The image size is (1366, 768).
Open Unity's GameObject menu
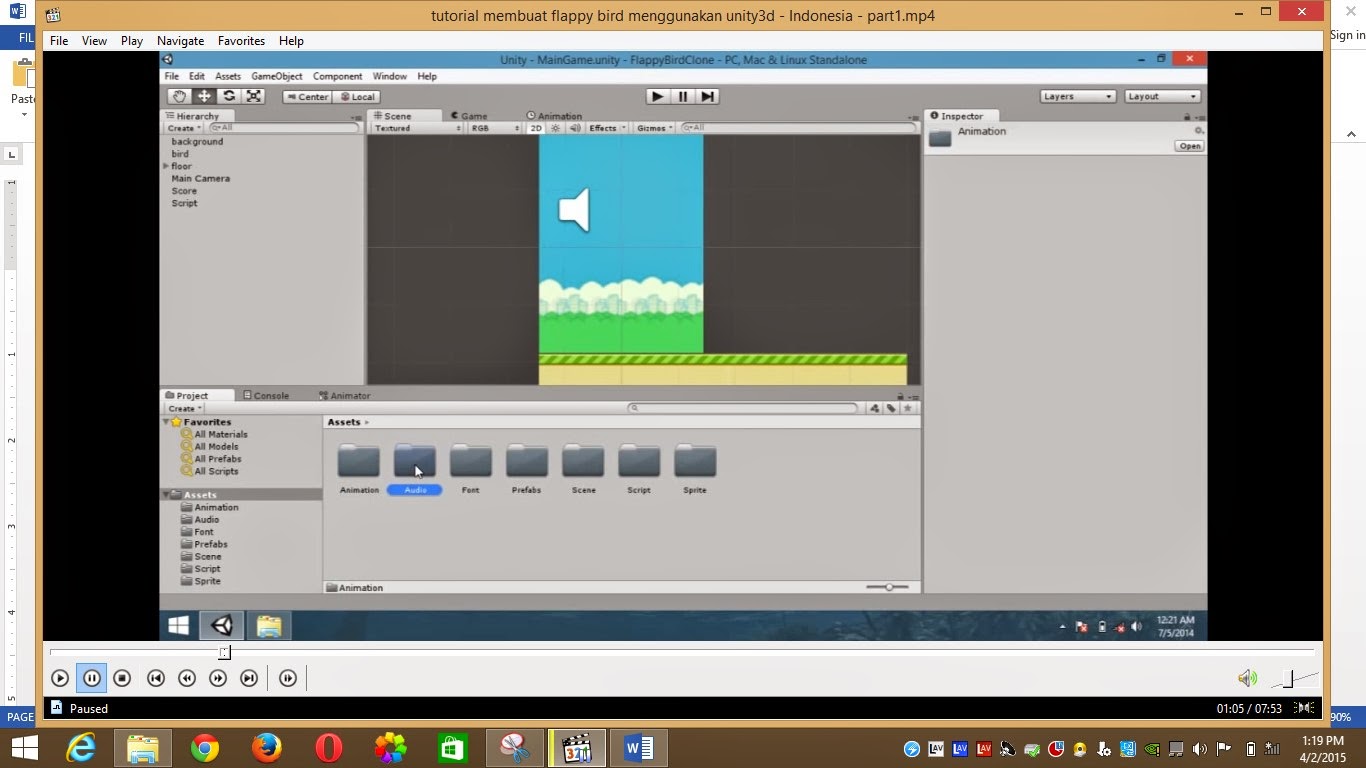pyautogui.click(x=277, y=76)
